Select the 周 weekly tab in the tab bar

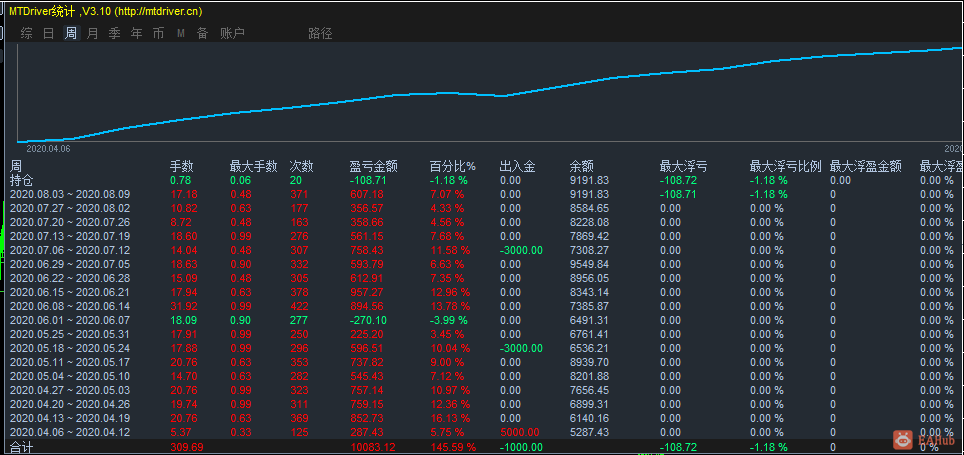[71, 33]
